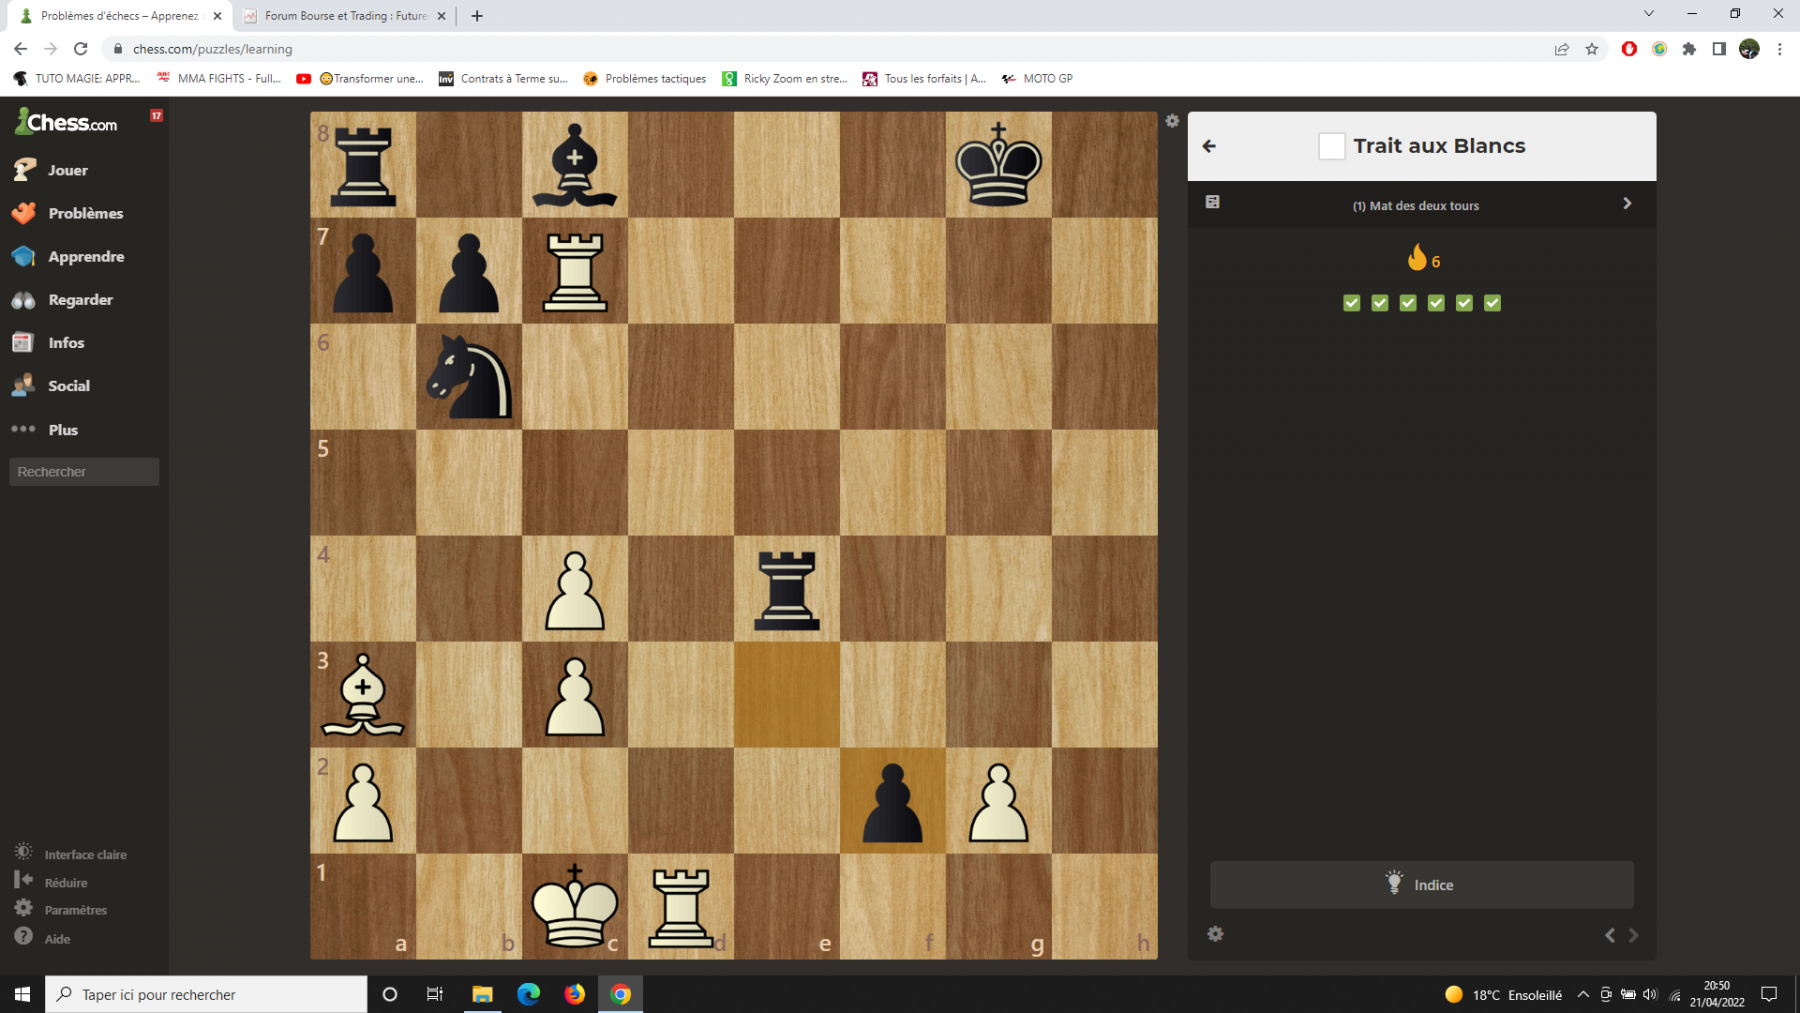This screenshot has height=1013, width=1800.
Task: Click first green solved checkmark
Action: pos(1351,303)
